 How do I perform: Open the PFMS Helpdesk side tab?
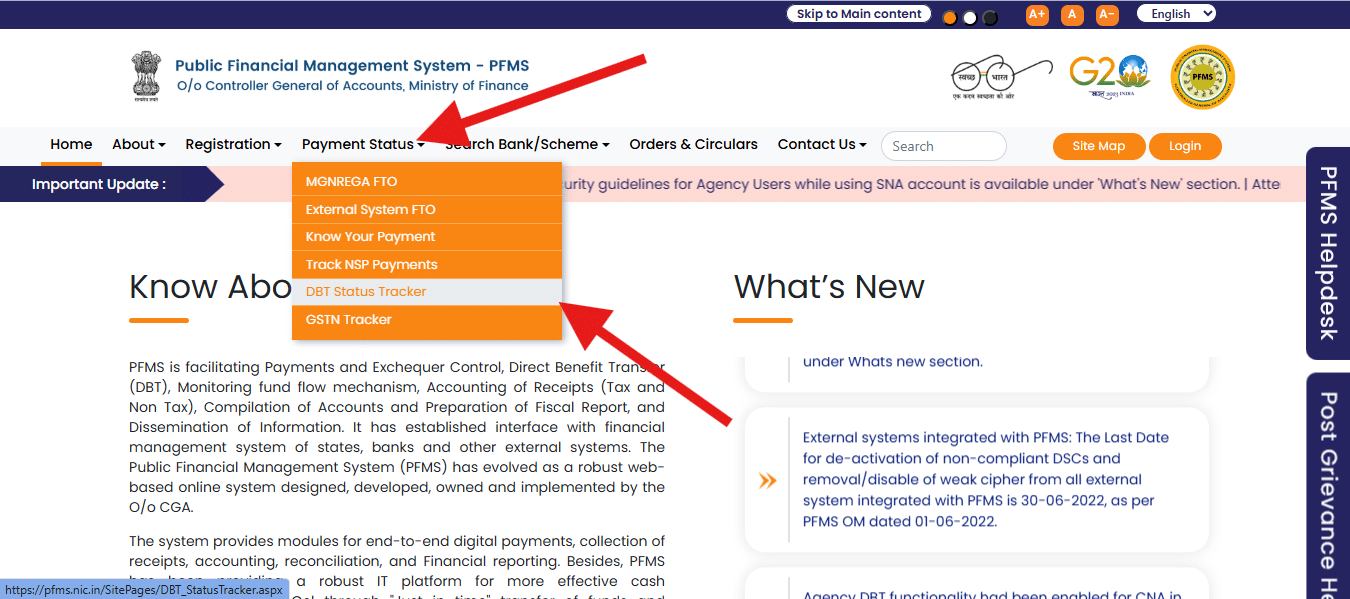point(1328,253)
